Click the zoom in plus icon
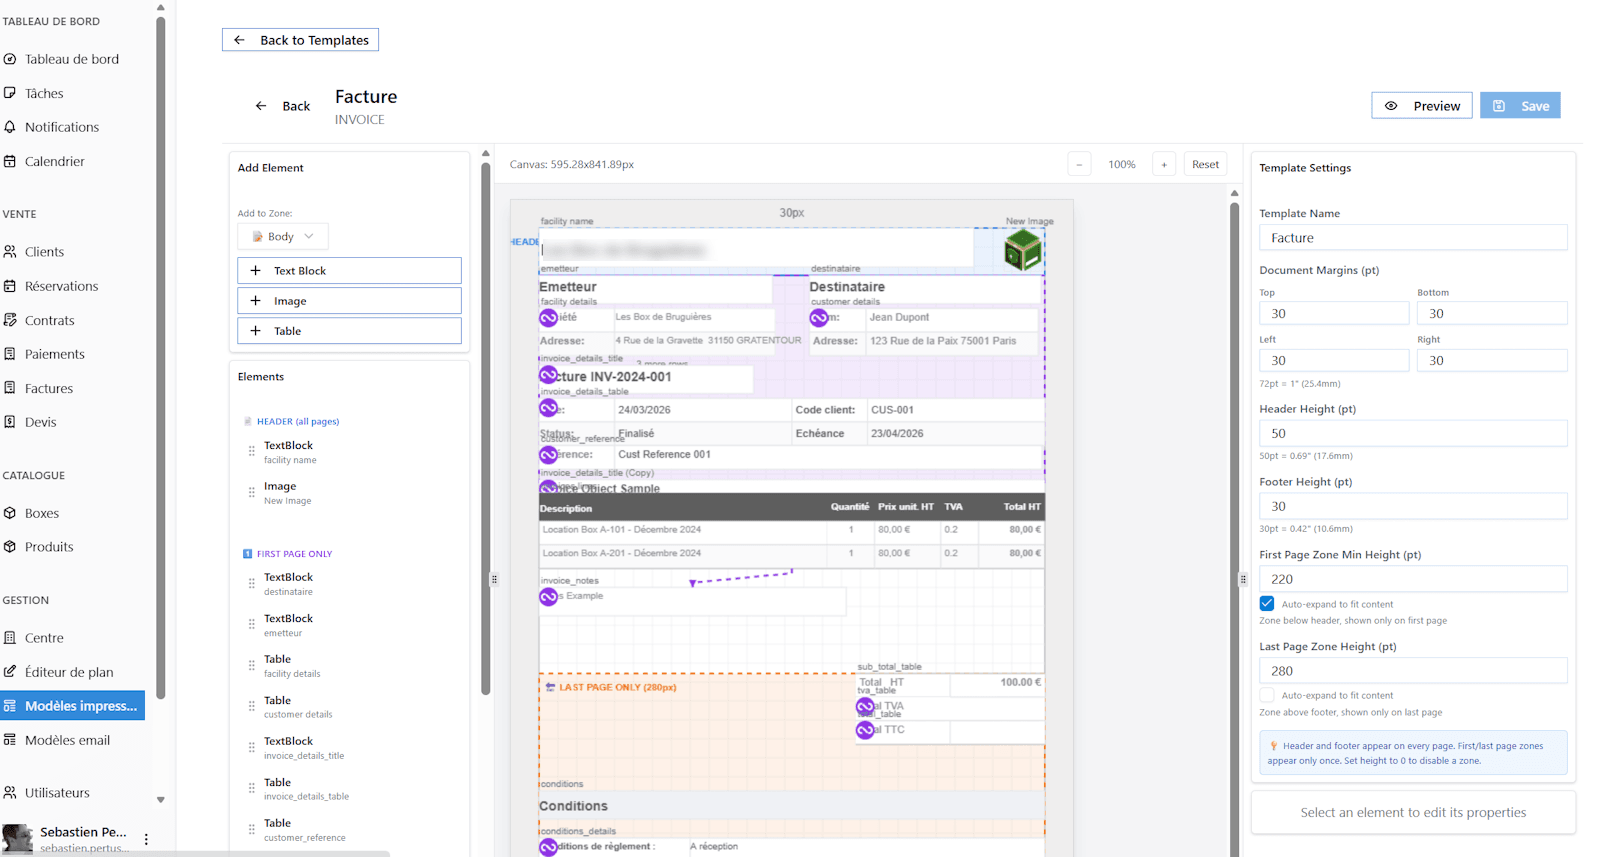1600x857 pixels. (x=1163, y=165)
